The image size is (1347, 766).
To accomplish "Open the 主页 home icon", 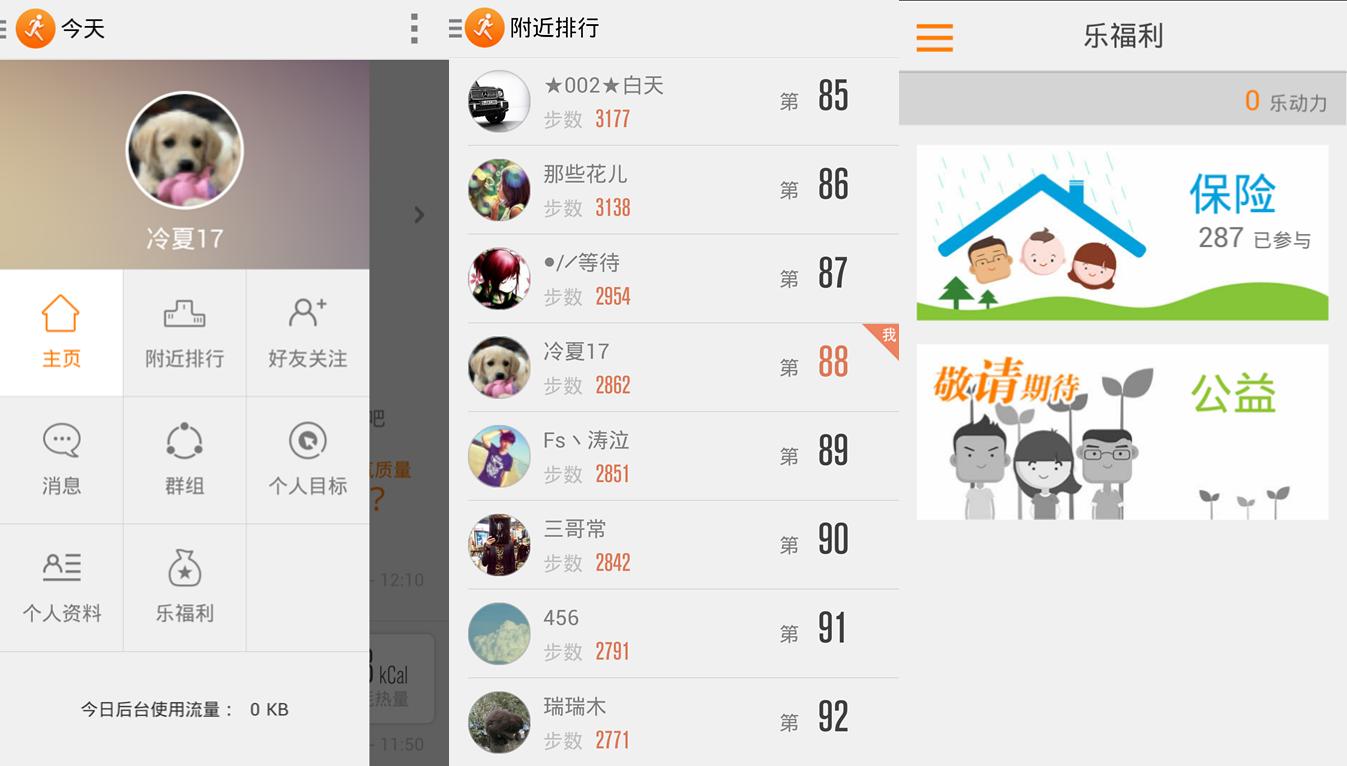I will pyautogui.click(x=61, y=313).
